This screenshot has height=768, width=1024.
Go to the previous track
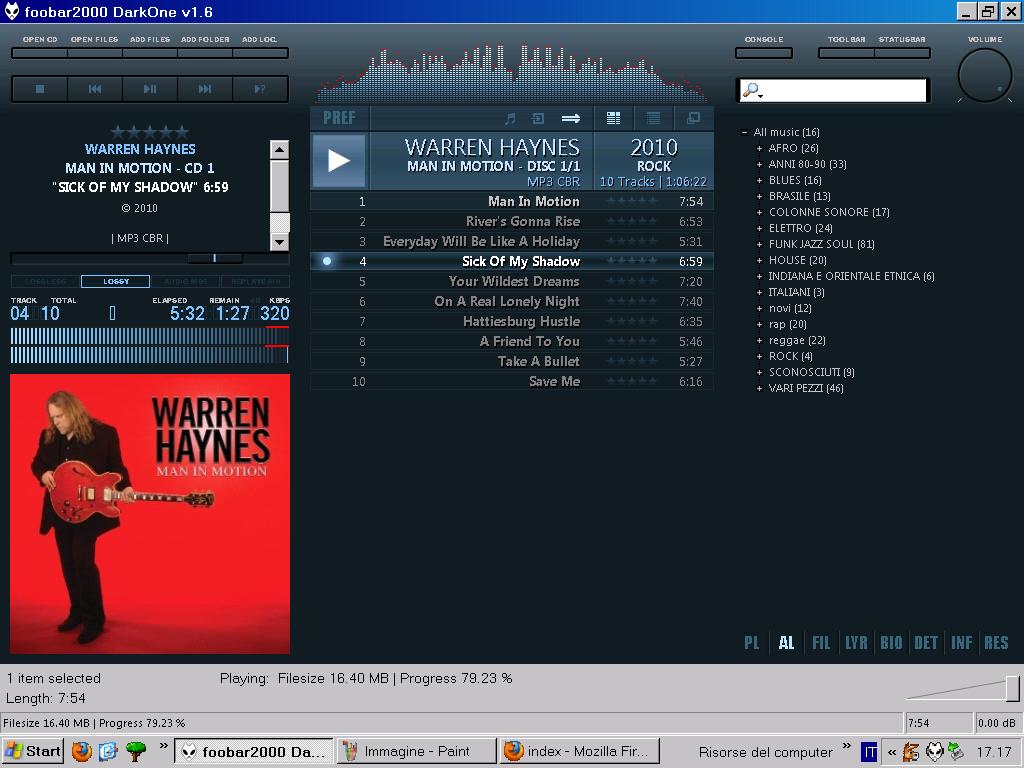(95, 89)
